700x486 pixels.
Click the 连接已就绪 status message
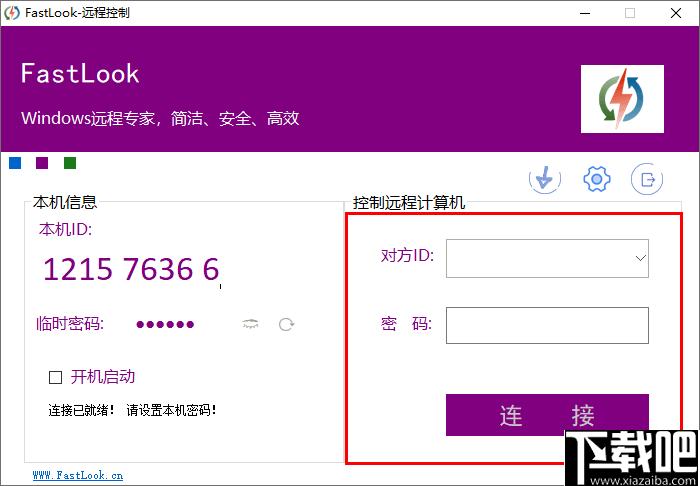pos(133,410)
